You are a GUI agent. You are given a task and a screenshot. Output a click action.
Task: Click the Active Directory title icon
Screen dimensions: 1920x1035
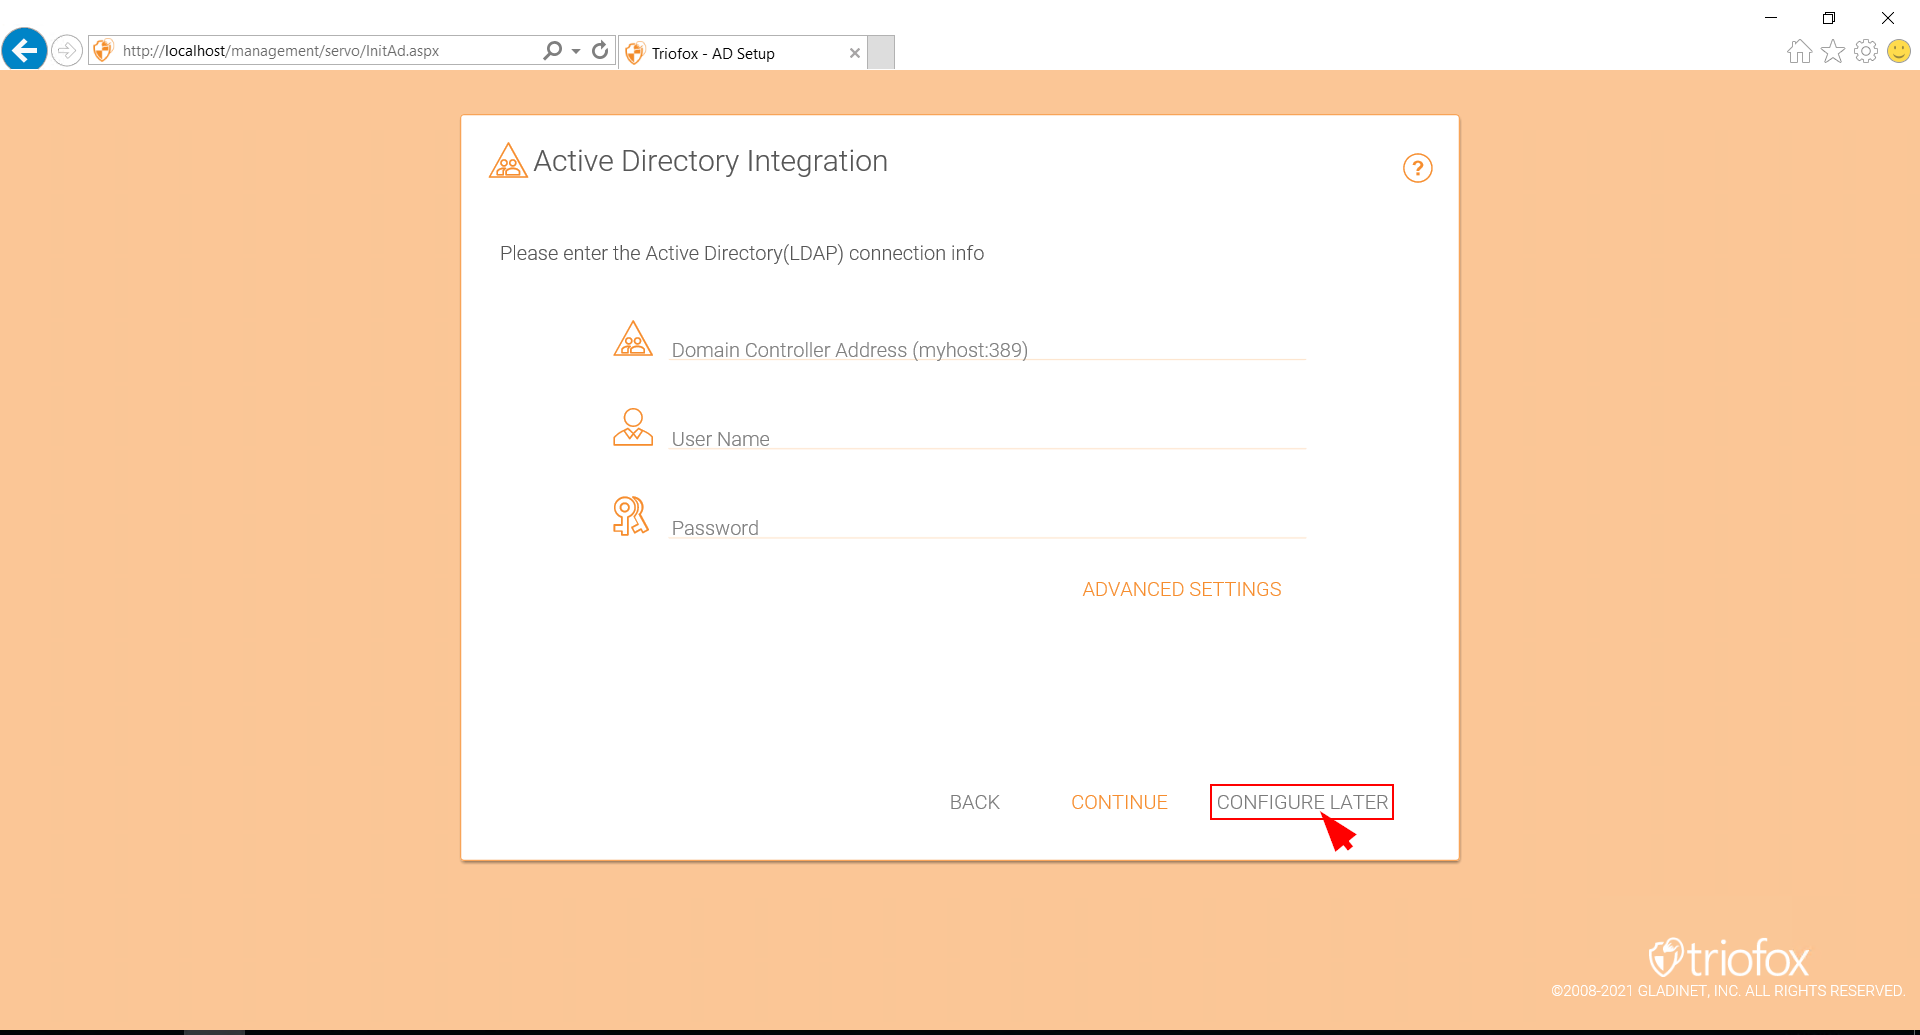point(508,161)
